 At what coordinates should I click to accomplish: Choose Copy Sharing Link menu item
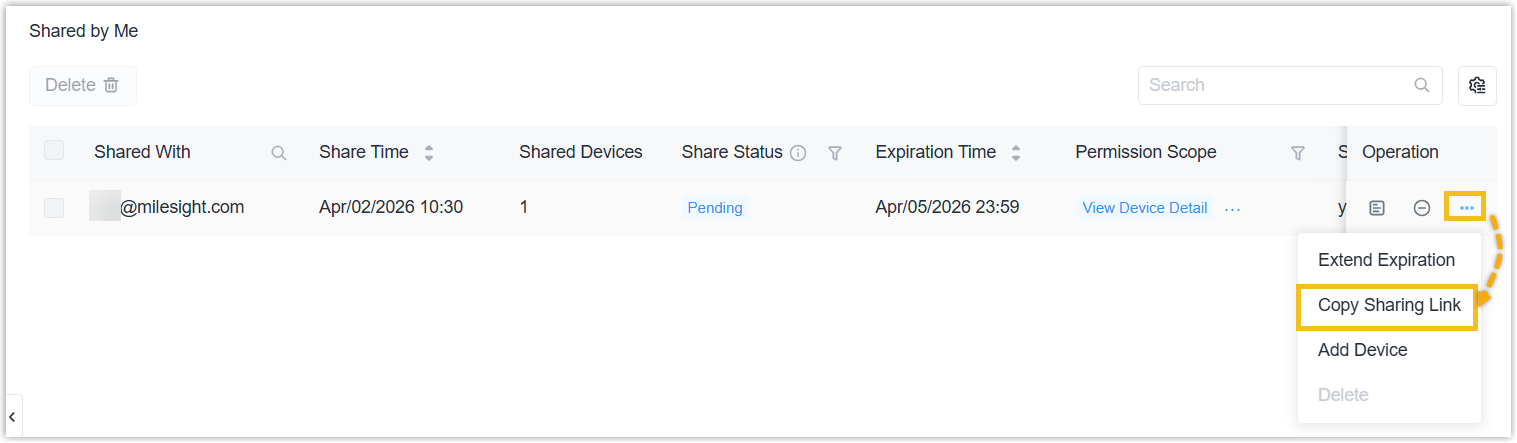pyautogui.click(x=1389, y=305)
